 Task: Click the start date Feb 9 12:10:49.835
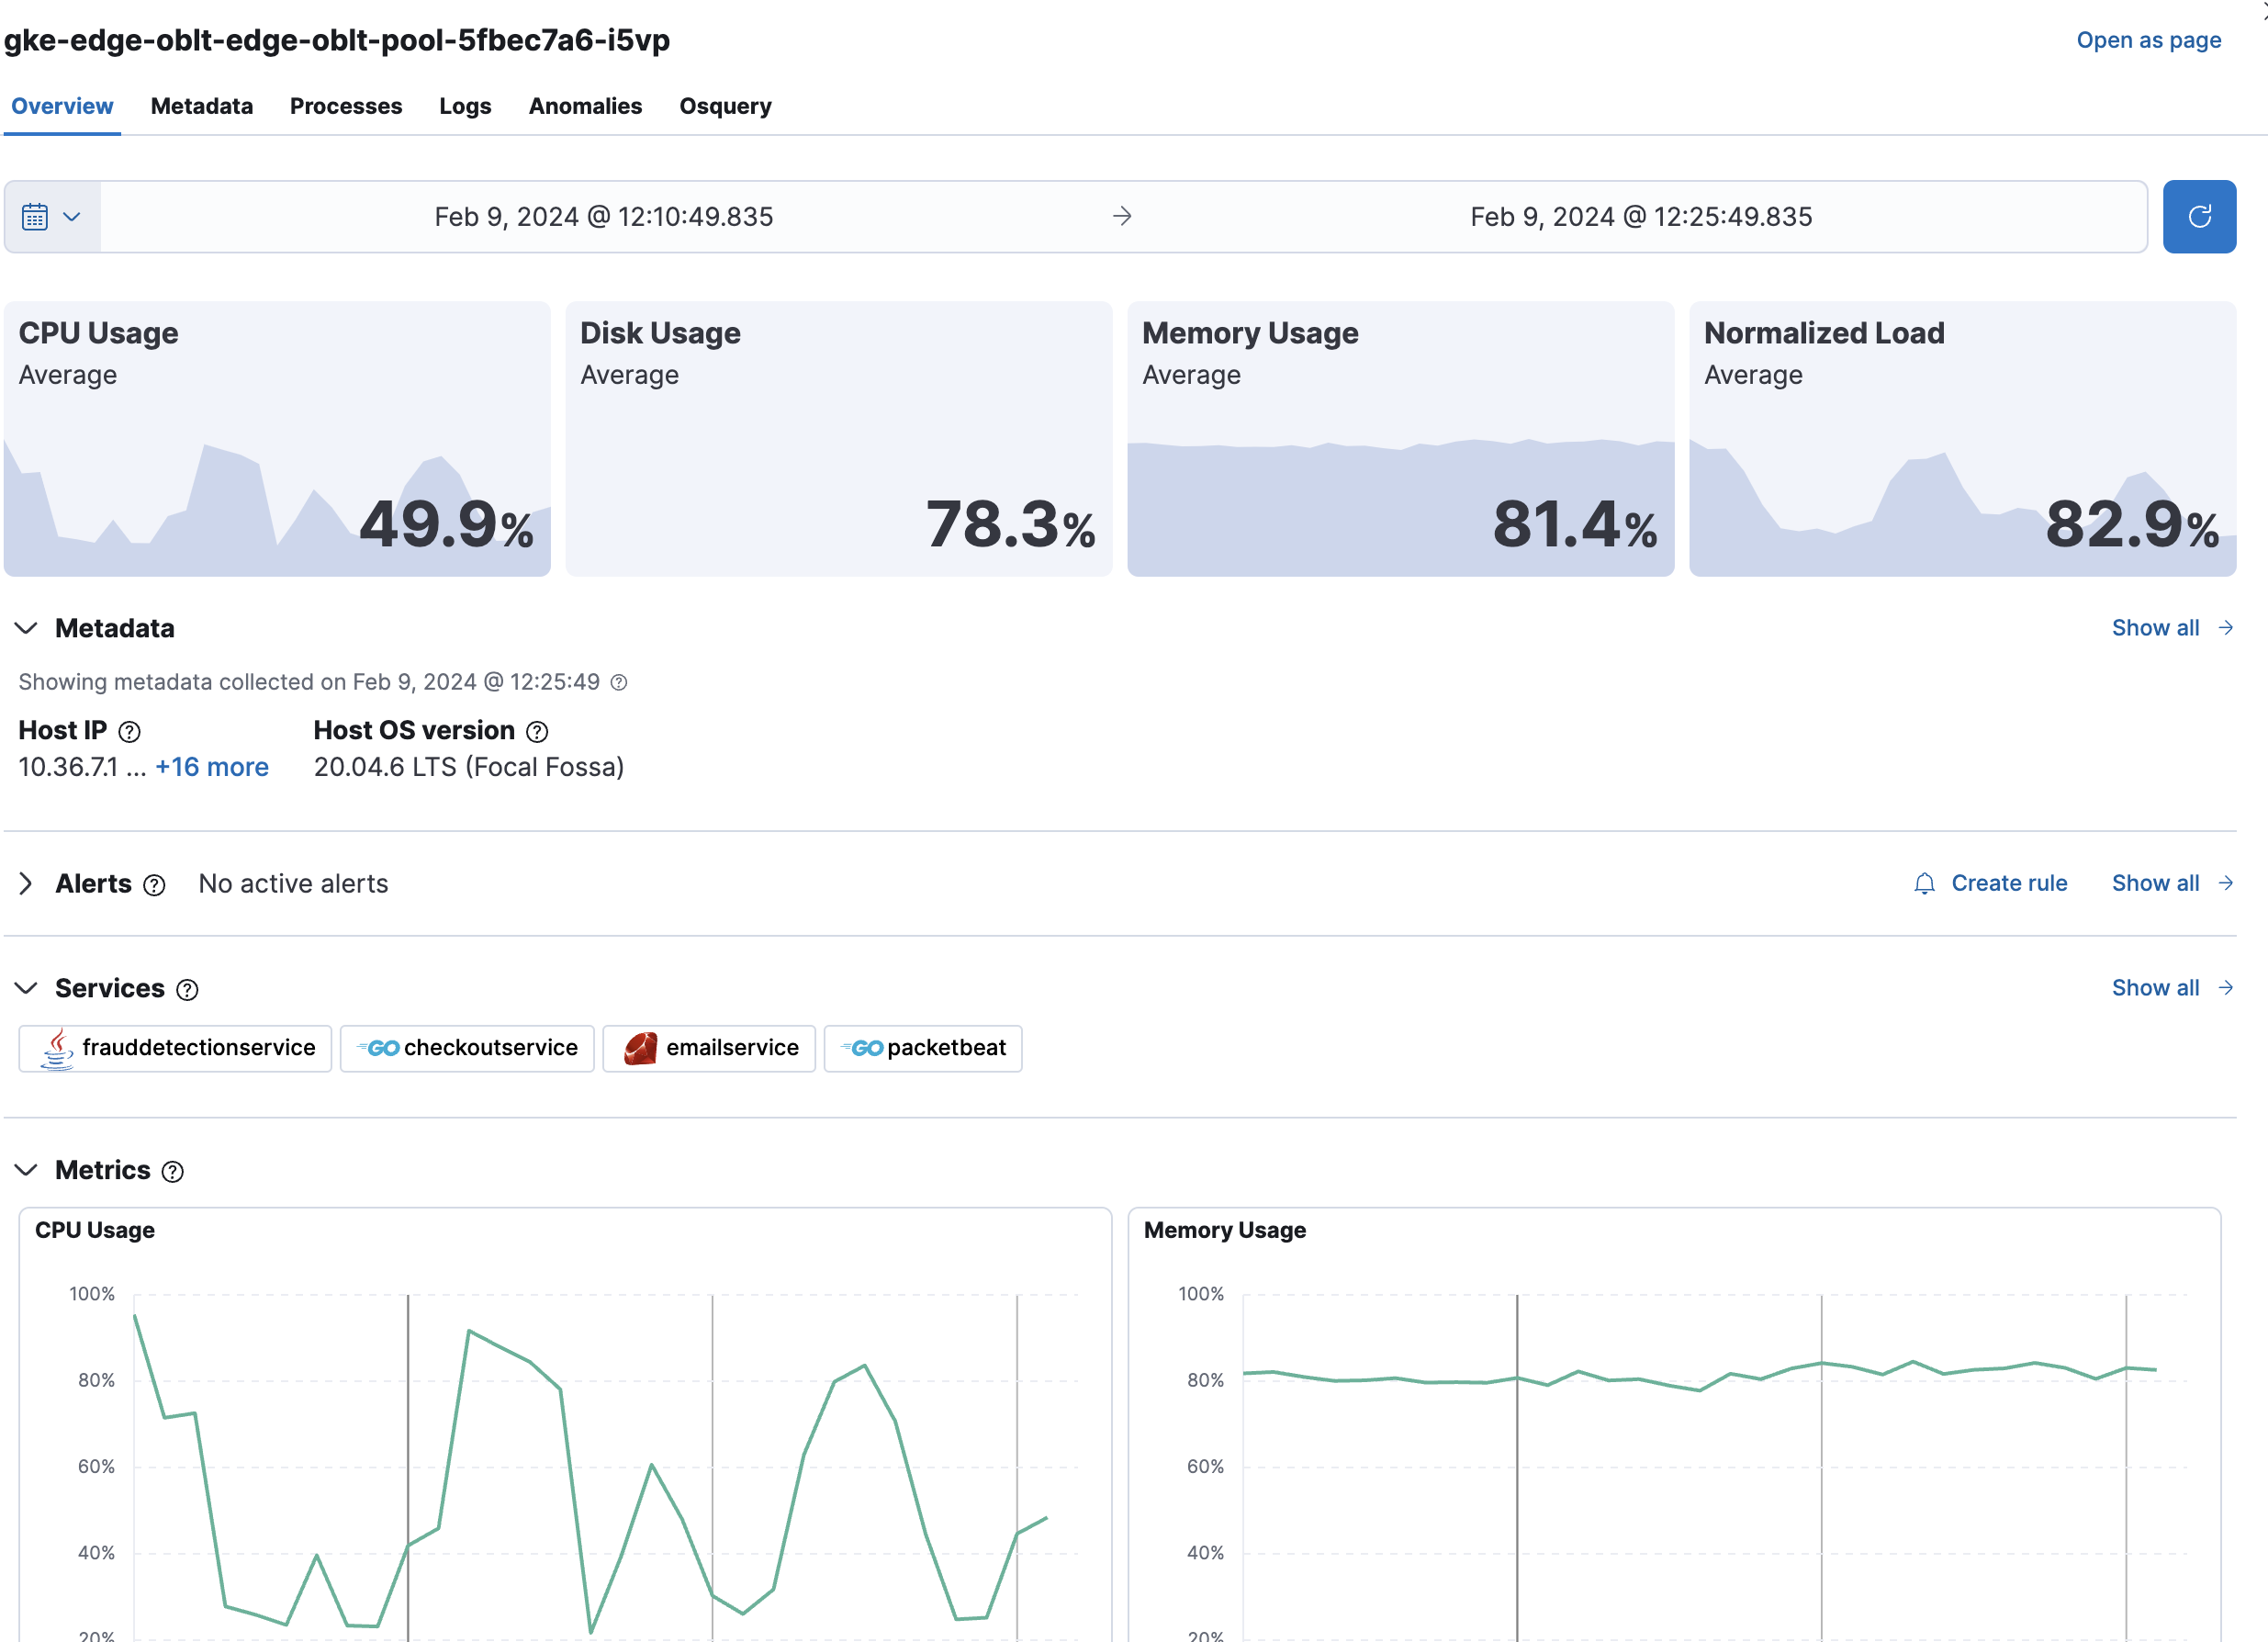pyautogui.click(x=603, y=217)
